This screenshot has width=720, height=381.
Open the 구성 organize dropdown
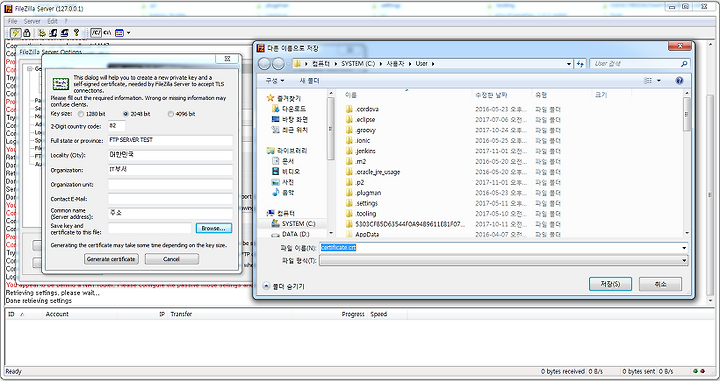click(275, 81)
